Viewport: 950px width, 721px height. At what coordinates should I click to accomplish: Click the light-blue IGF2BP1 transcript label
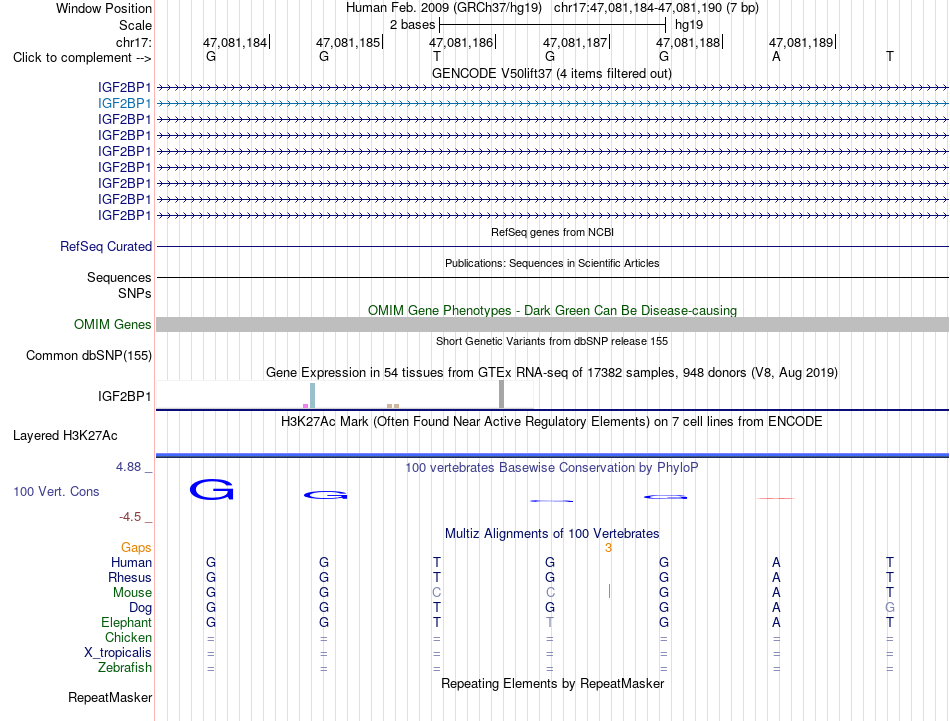pos(124,104)
